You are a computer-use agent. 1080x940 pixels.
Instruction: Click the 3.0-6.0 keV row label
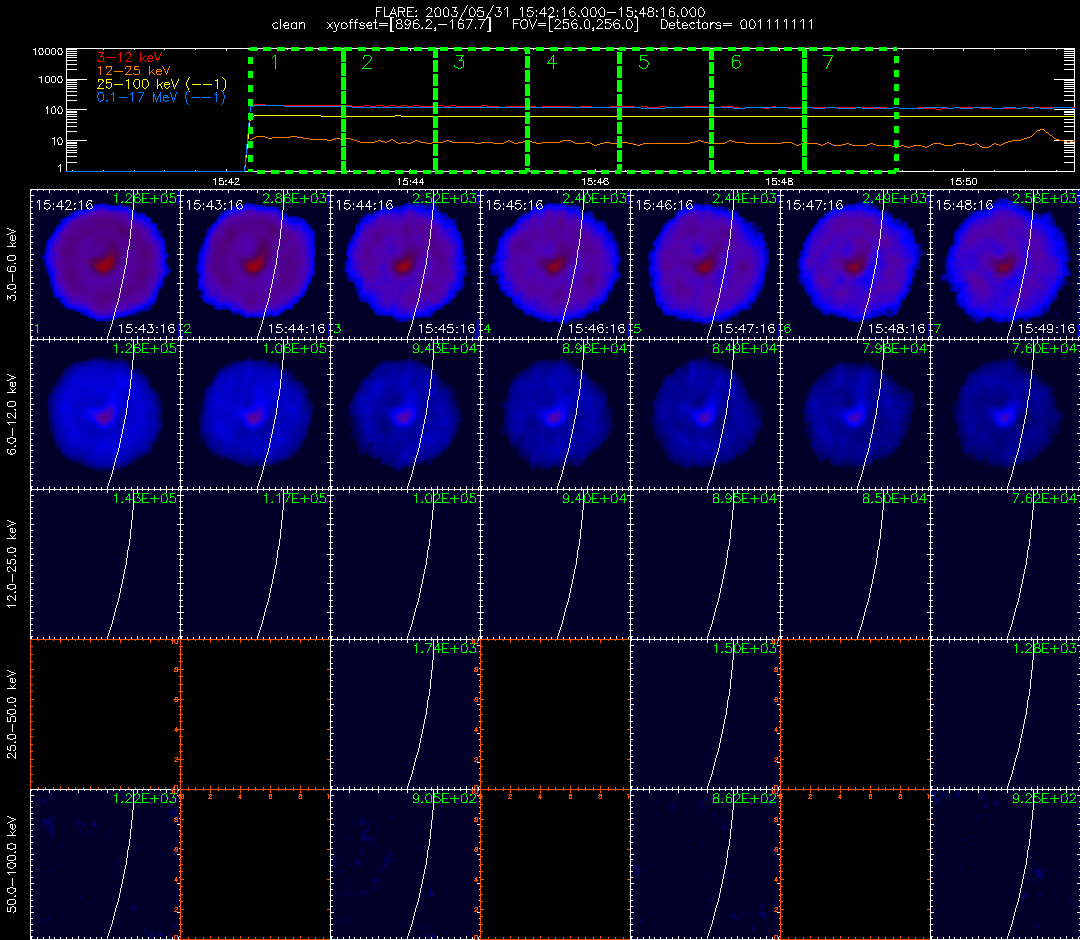12,264
